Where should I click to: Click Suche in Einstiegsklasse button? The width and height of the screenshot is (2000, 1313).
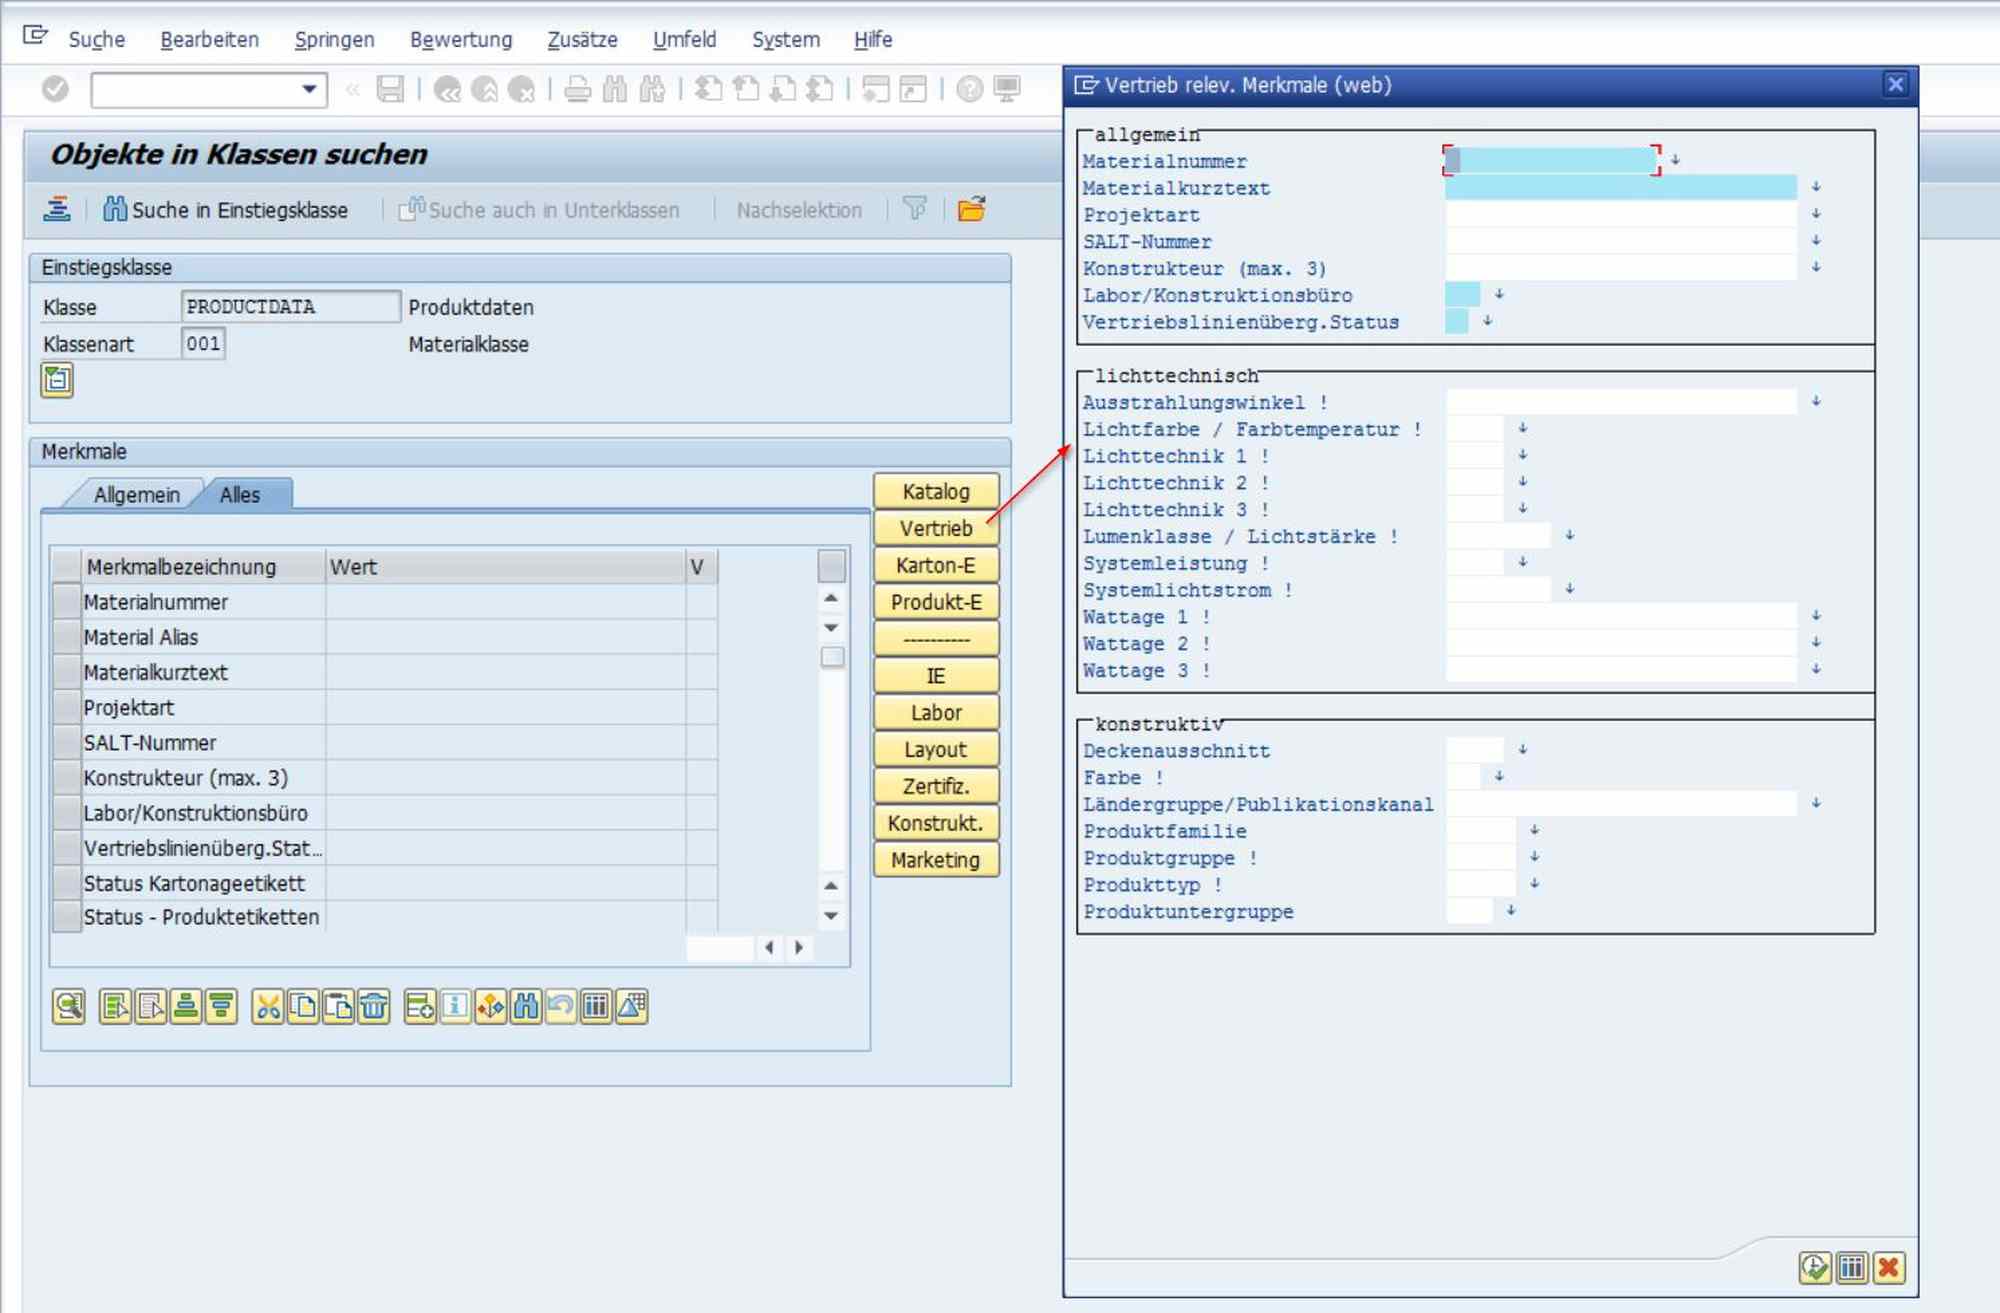coord(228,210)
